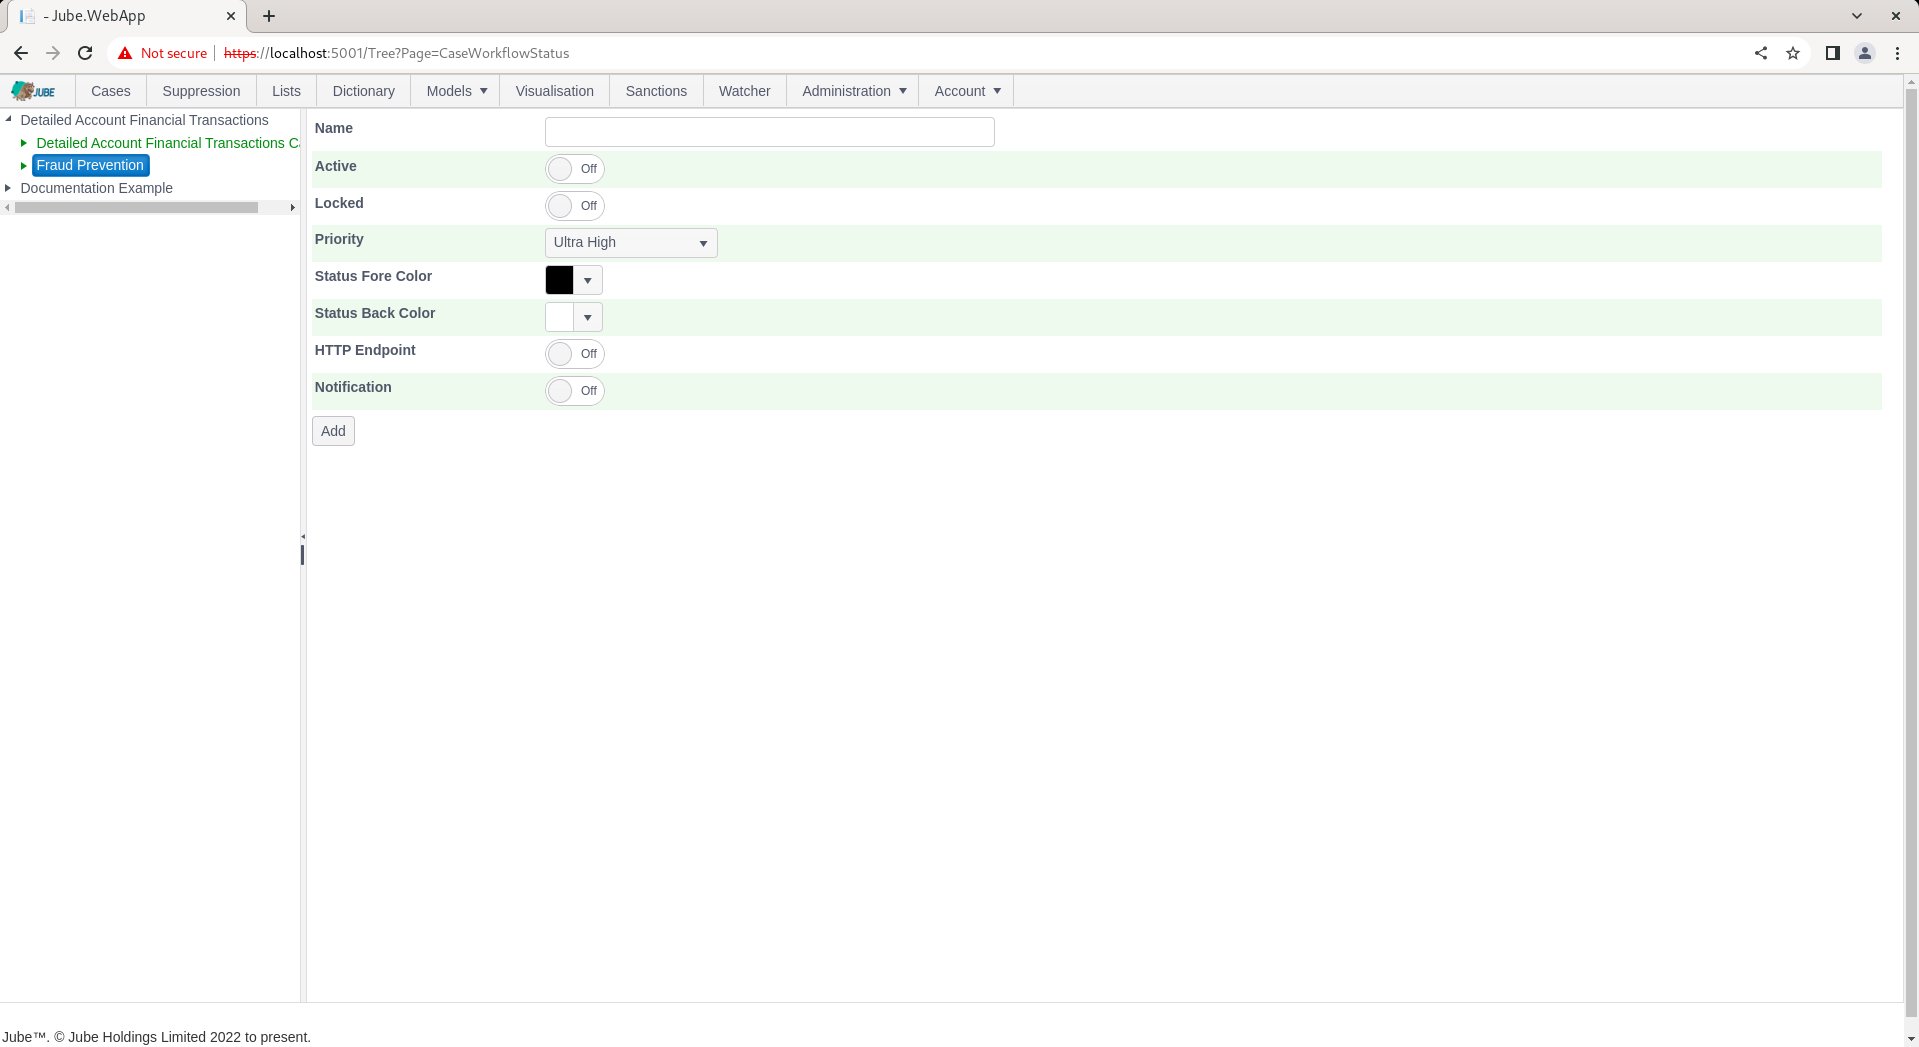The height and width of the screenshot is (1047, 1919).
Task: Open the browser profile icon
Action: click(1865, 53)
